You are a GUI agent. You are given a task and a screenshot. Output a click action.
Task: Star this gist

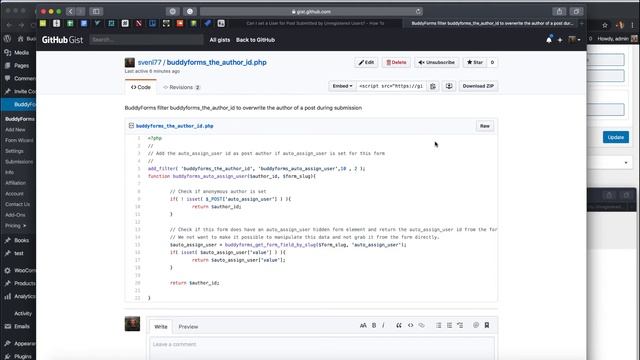[x=475, y=62]
